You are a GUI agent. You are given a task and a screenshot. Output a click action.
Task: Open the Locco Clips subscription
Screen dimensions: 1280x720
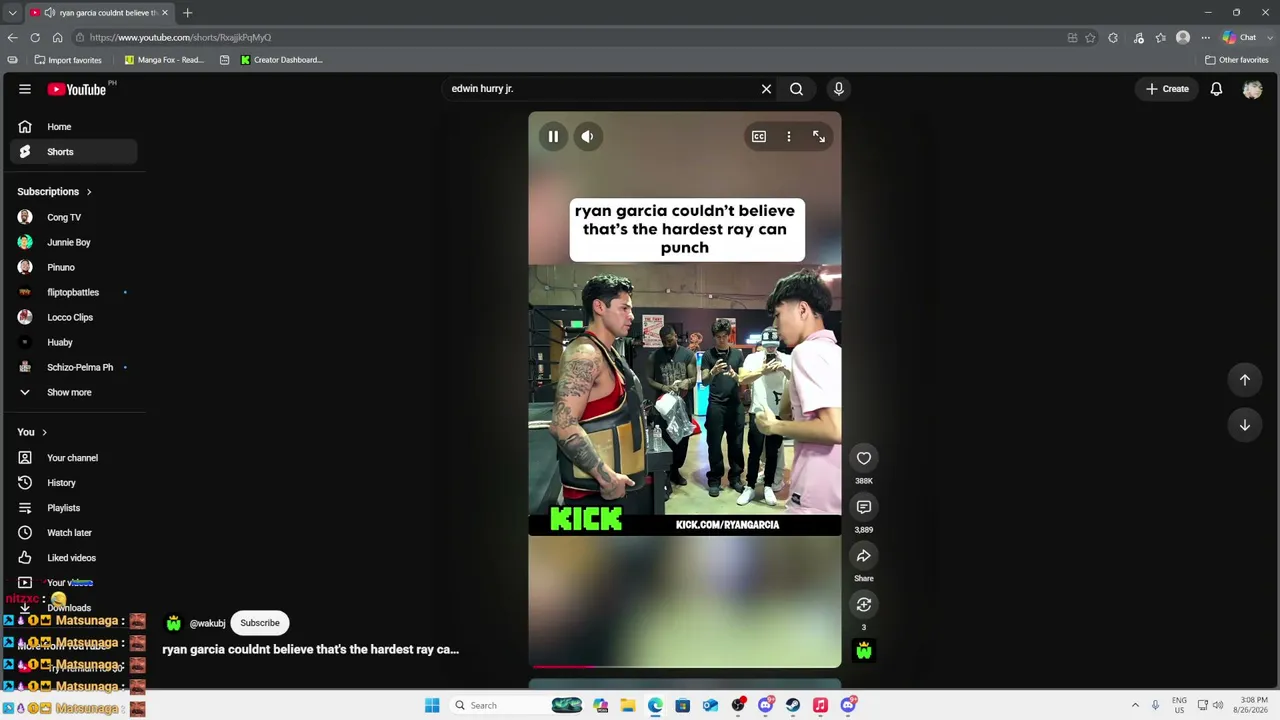(73, 317)
